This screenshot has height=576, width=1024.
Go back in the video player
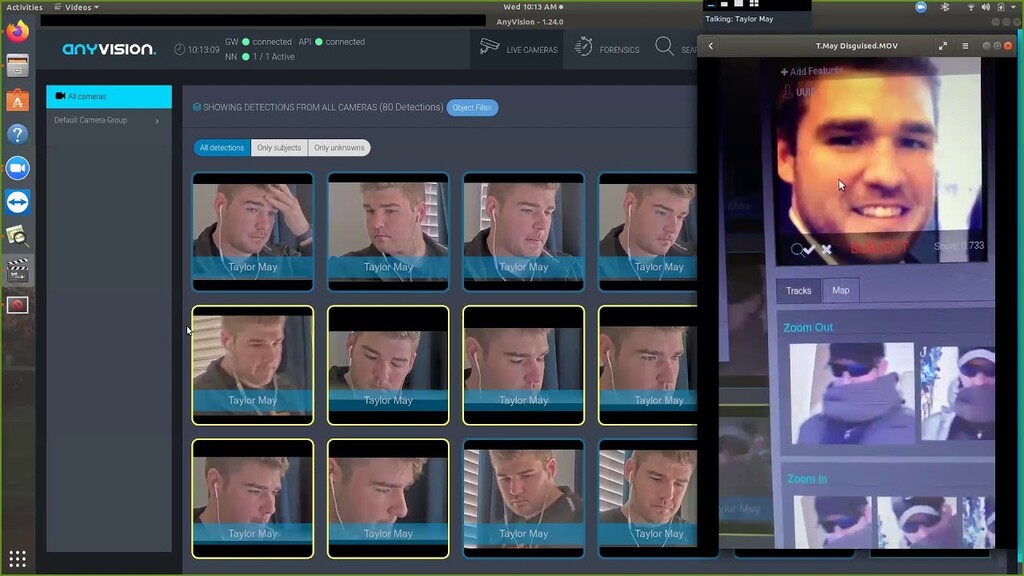point(711,46)
